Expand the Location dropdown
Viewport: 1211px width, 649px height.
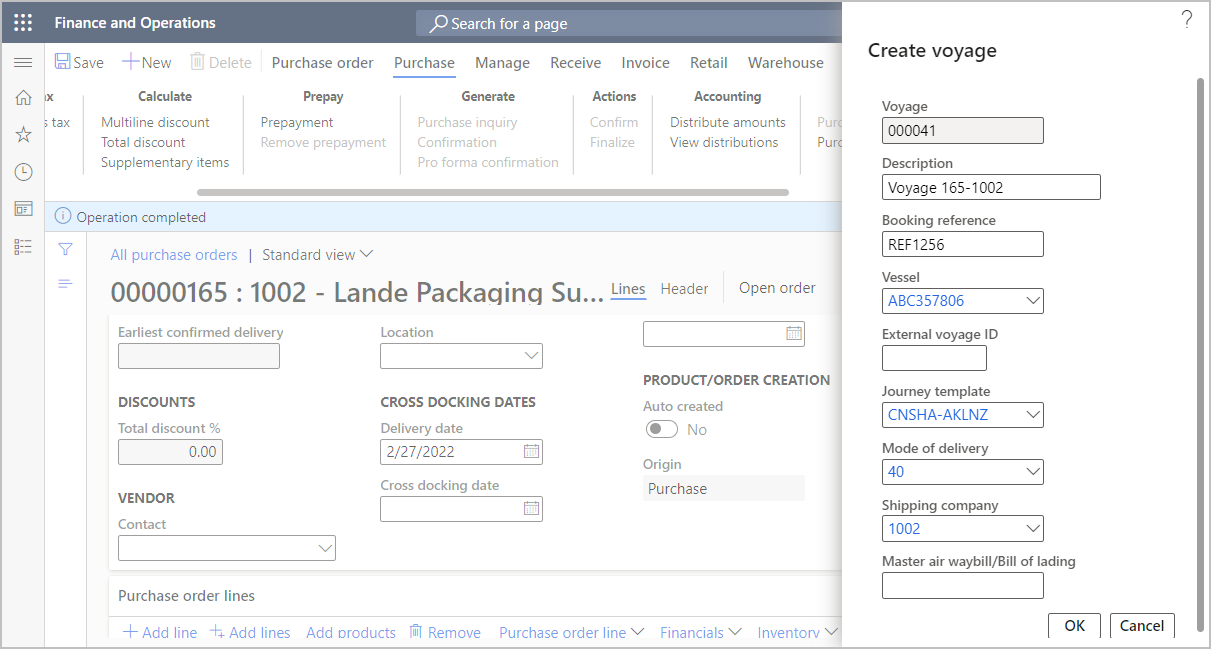pos(531,356)
